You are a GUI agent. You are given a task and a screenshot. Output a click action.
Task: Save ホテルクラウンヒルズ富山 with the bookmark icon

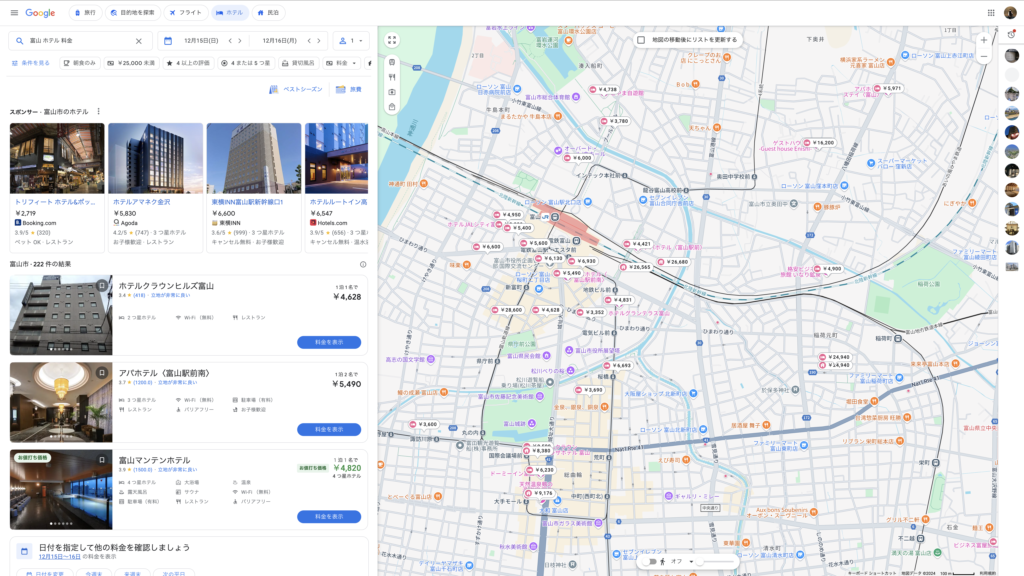click(102, 286)
